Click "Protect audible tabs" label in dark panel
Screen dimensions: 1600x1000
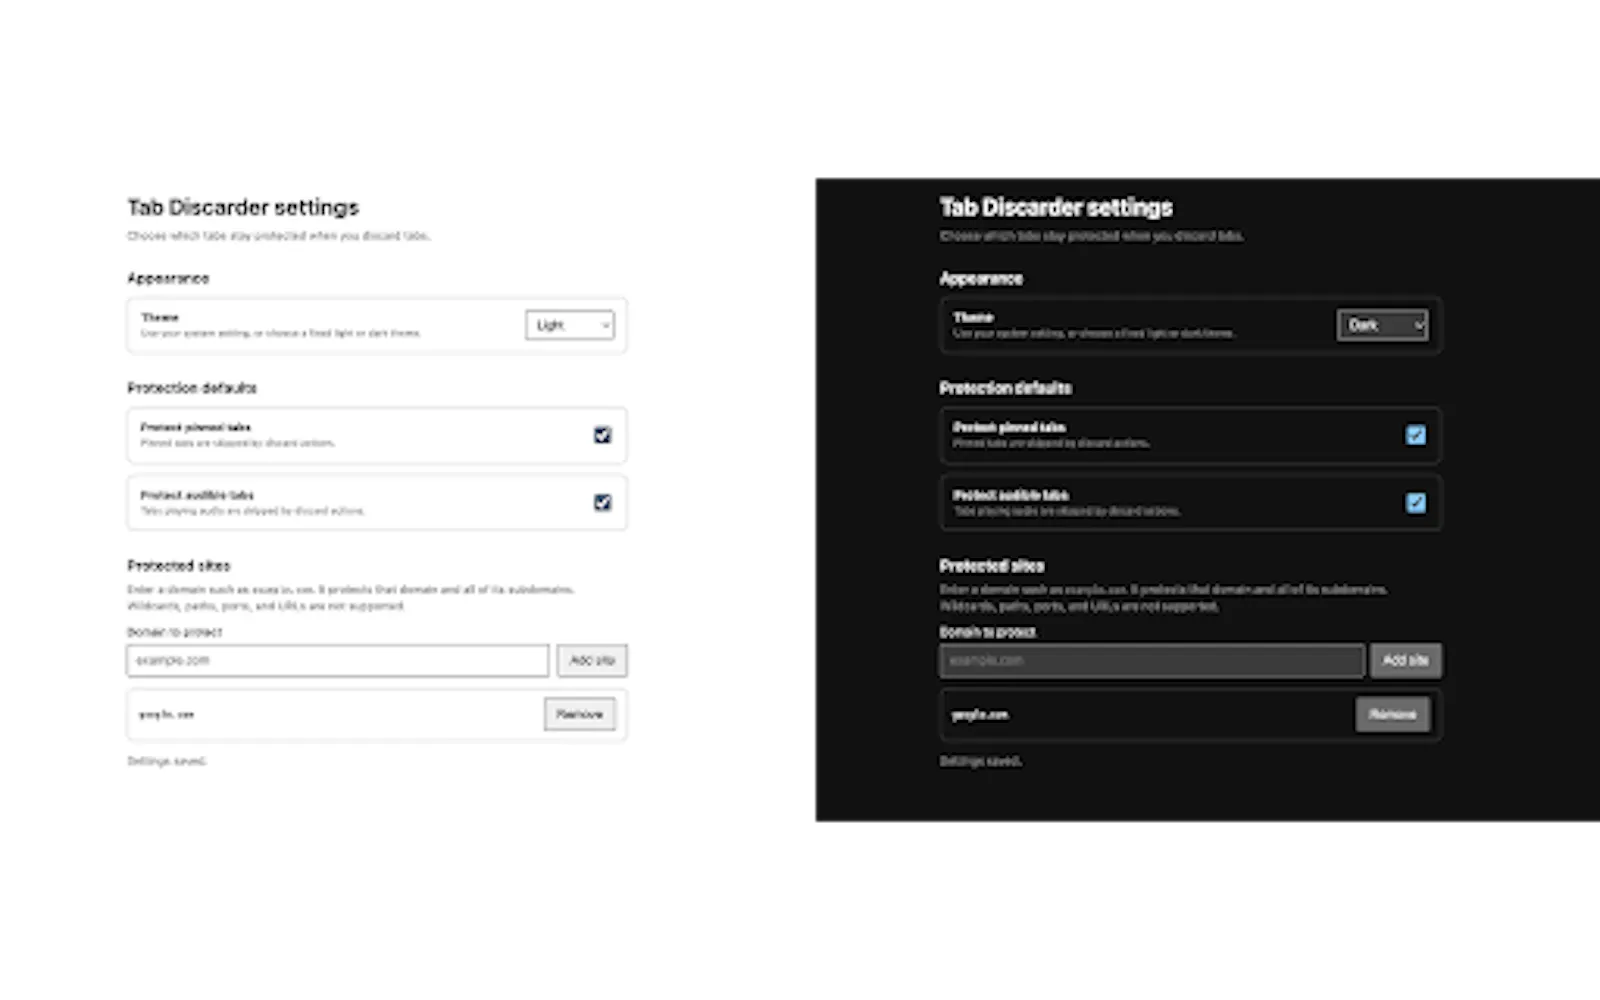[1010, 496]
